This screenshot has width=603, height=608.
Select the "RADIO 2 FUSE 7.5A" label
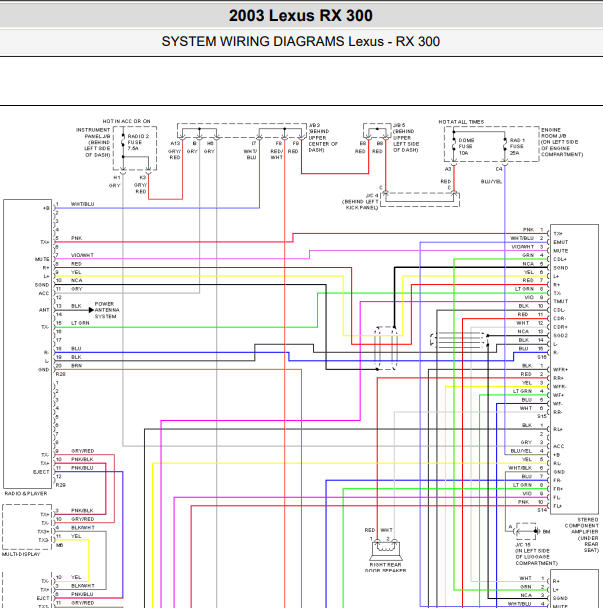coord(138,142)
